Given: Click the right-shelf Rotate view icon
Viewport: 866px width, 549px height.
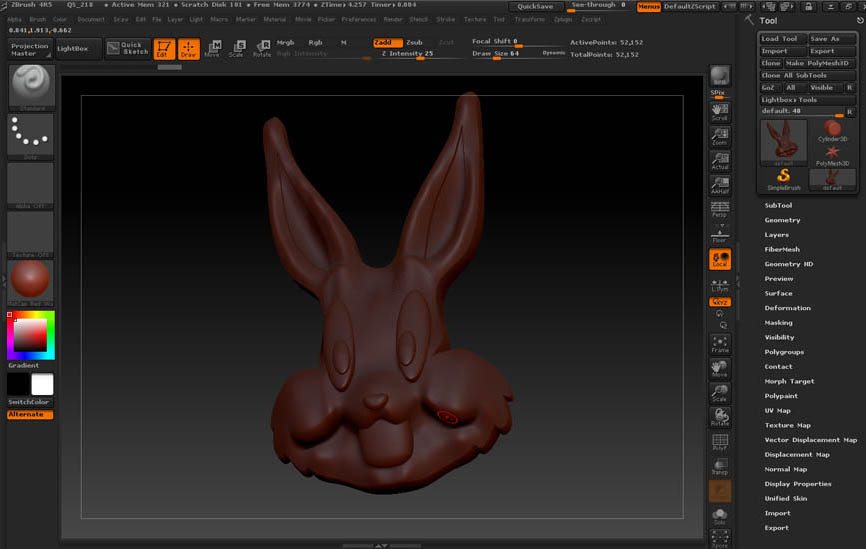Looking at the screenshot, I should click(720, 417).
